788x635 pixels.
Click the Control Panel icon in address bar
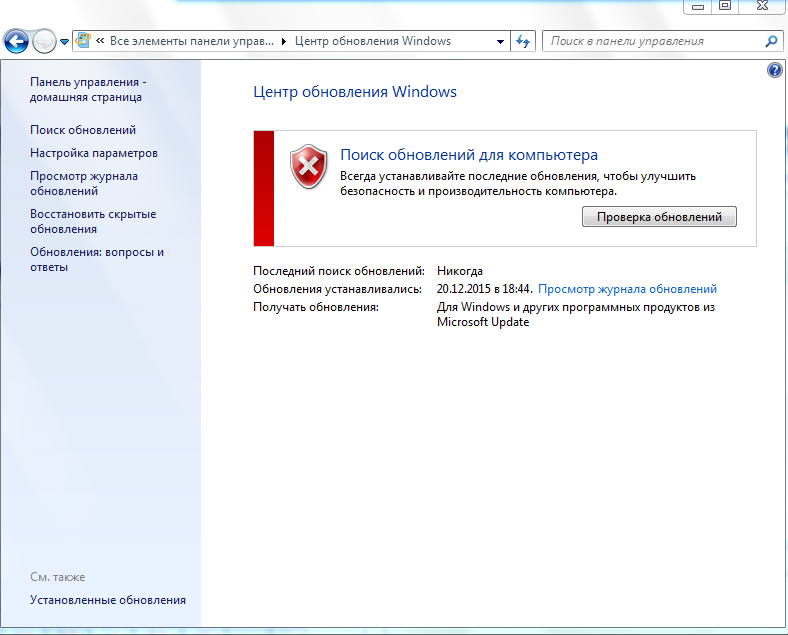pyautogui.click(x=83, y=41)
